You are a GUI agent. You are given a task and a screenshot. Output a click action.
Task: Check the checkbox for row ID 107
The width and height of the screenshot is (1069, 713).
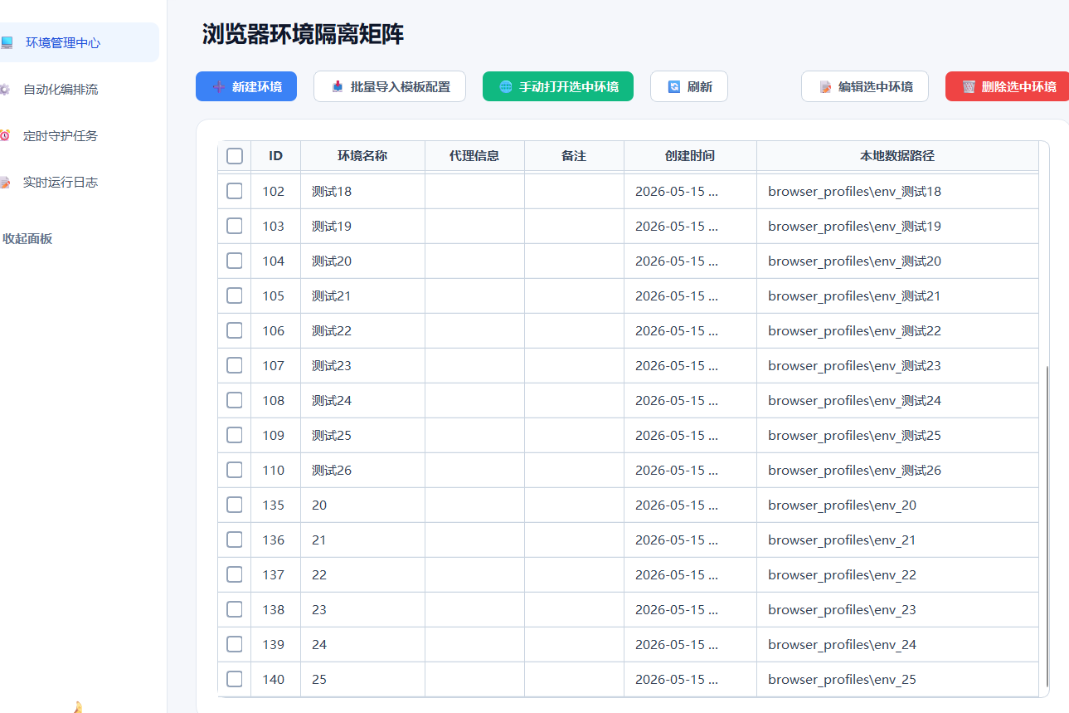(235, 365)
